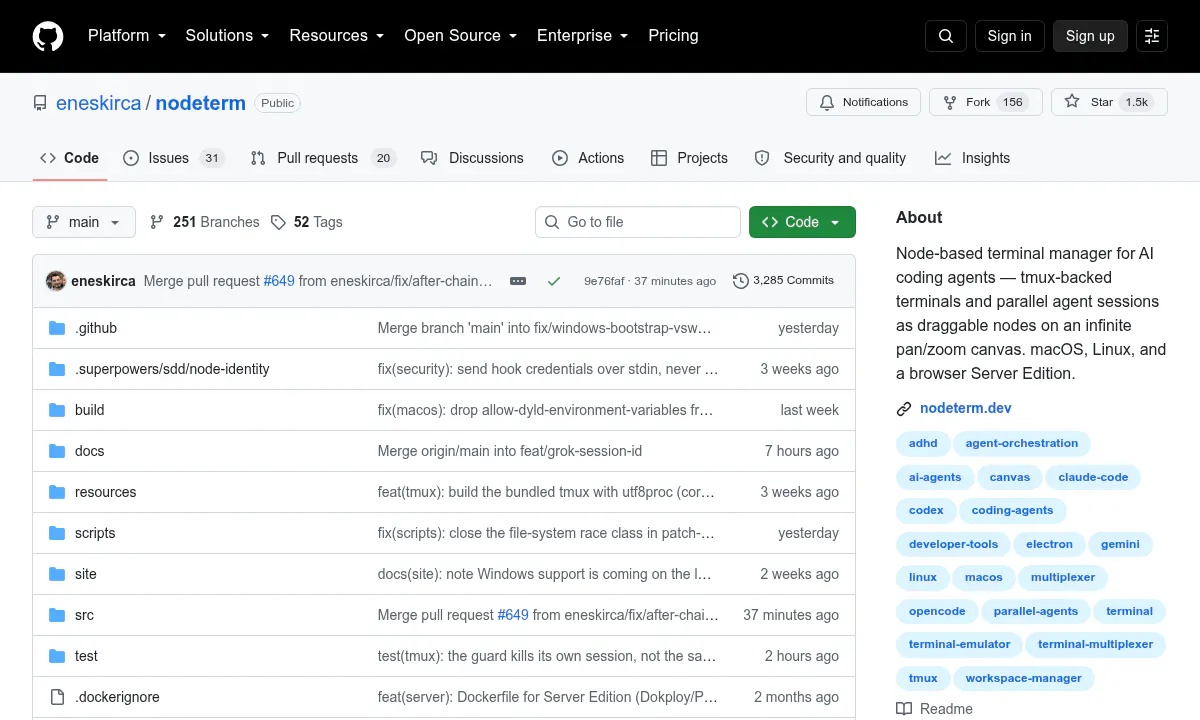Click the build folder icon
The width and height of the screenshot is (1200, 720).
click(57, 410)
